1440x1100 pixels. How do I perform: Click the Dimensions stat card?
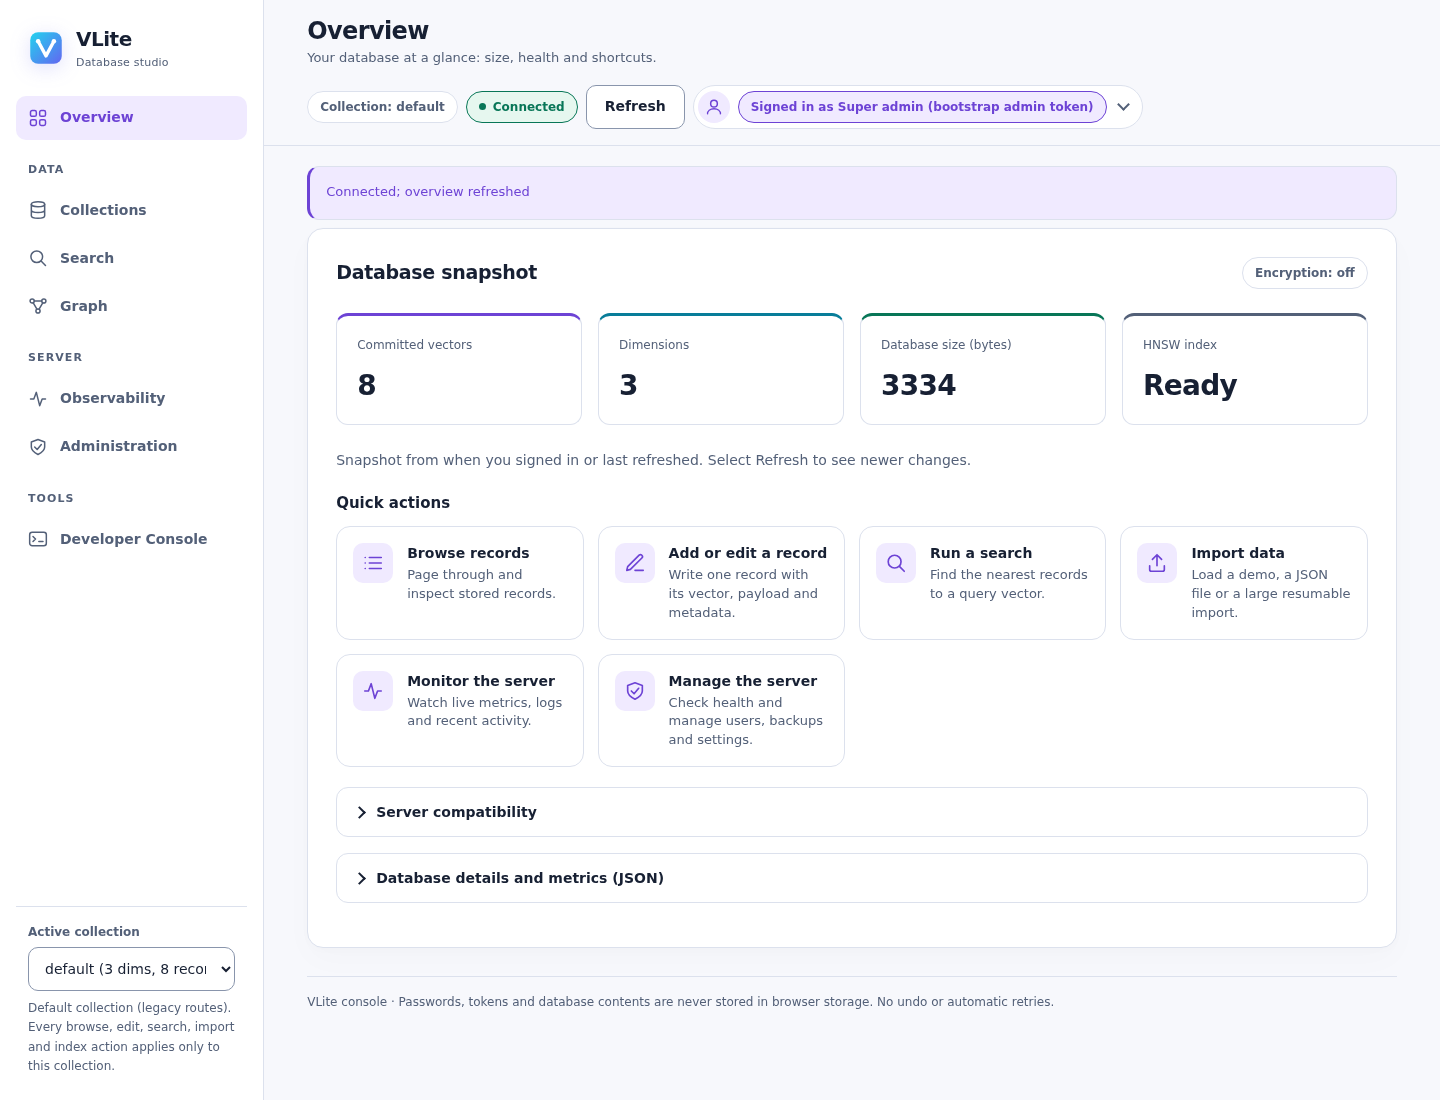[x=721, y=369]
